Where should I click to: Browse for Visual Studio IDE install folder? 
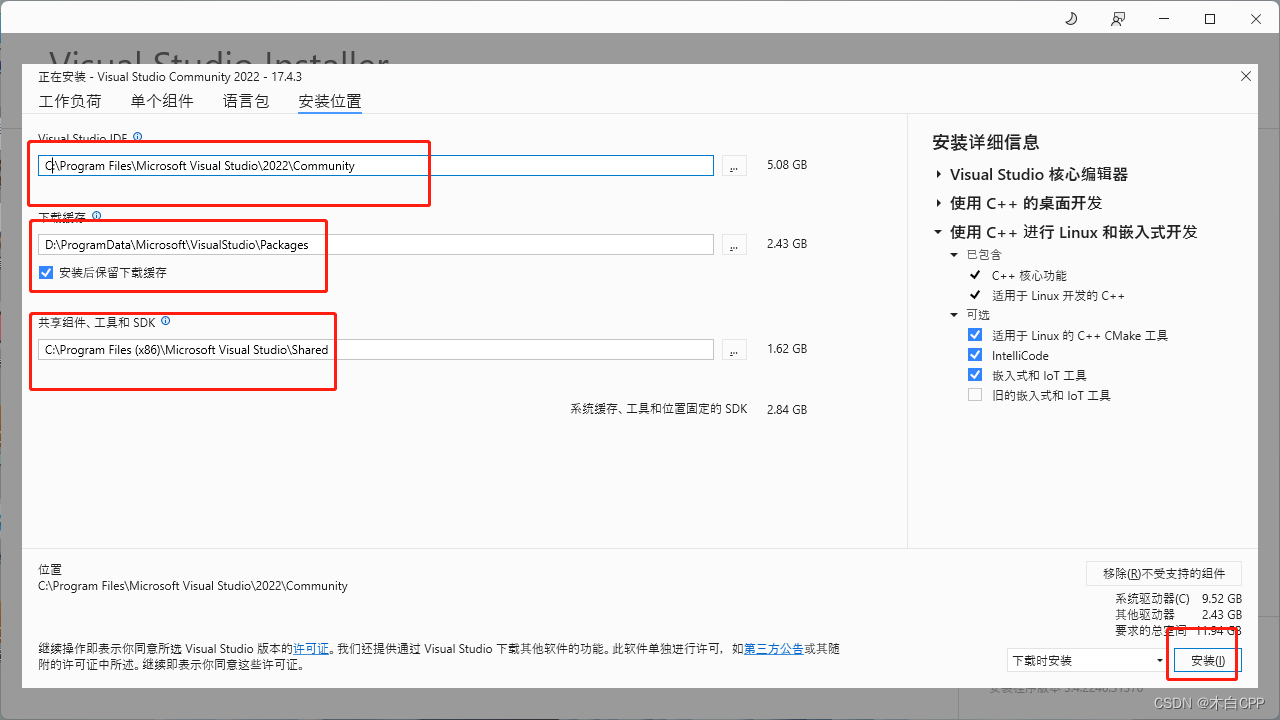tap(734, 165)
